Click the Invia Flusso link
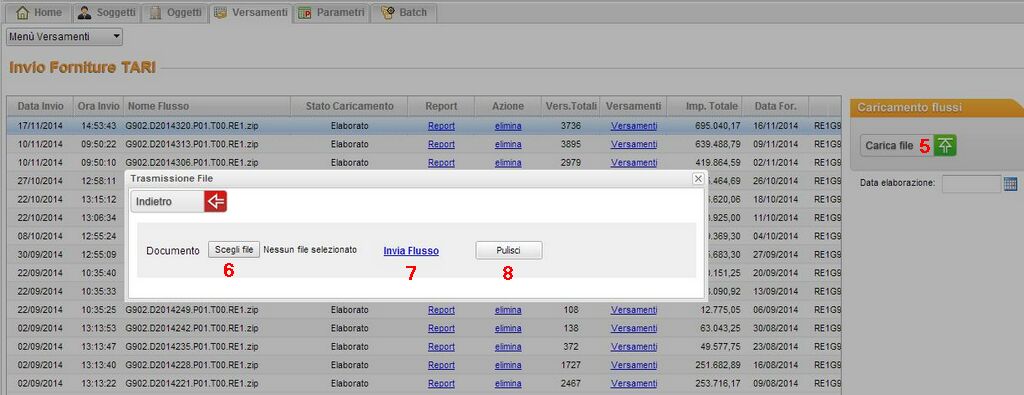The height and width of the screenshot is (395, 1024). click(x=411, y=251)
